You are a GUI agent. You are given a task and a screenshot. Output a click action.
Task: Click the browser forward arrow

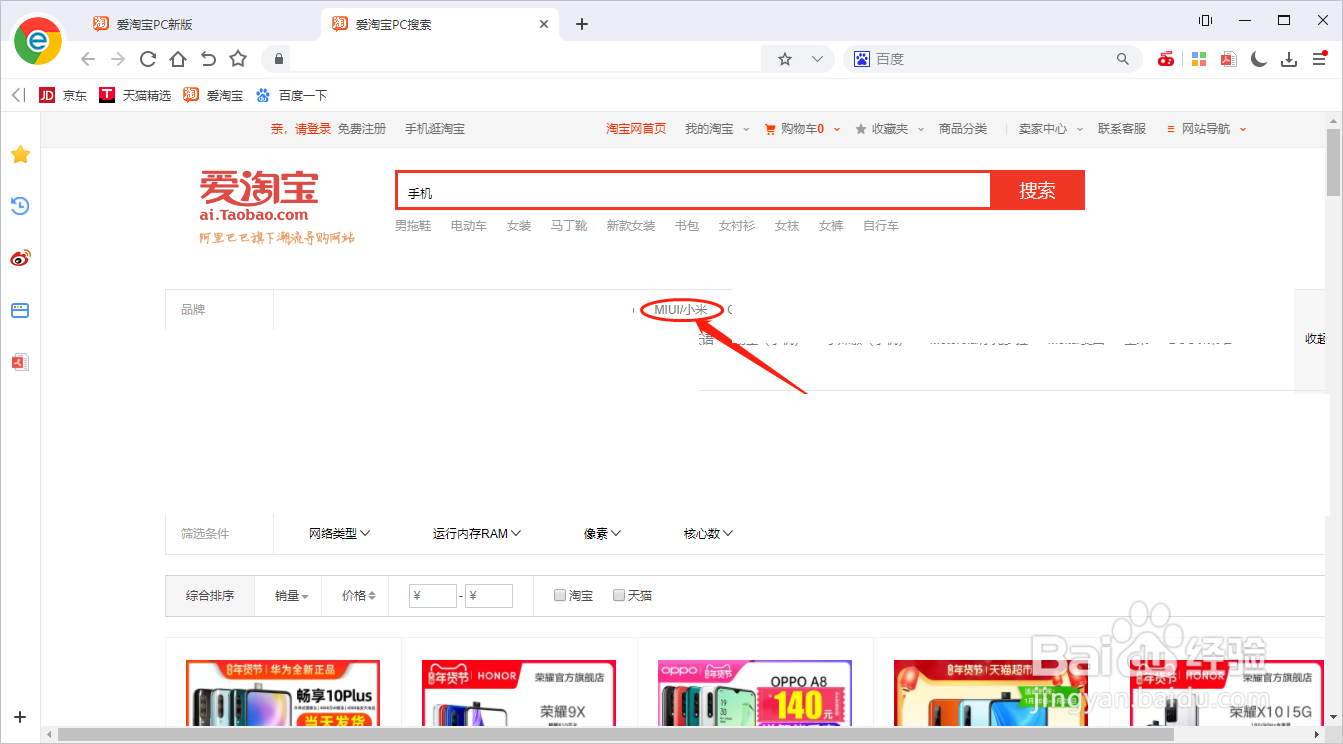118,59
